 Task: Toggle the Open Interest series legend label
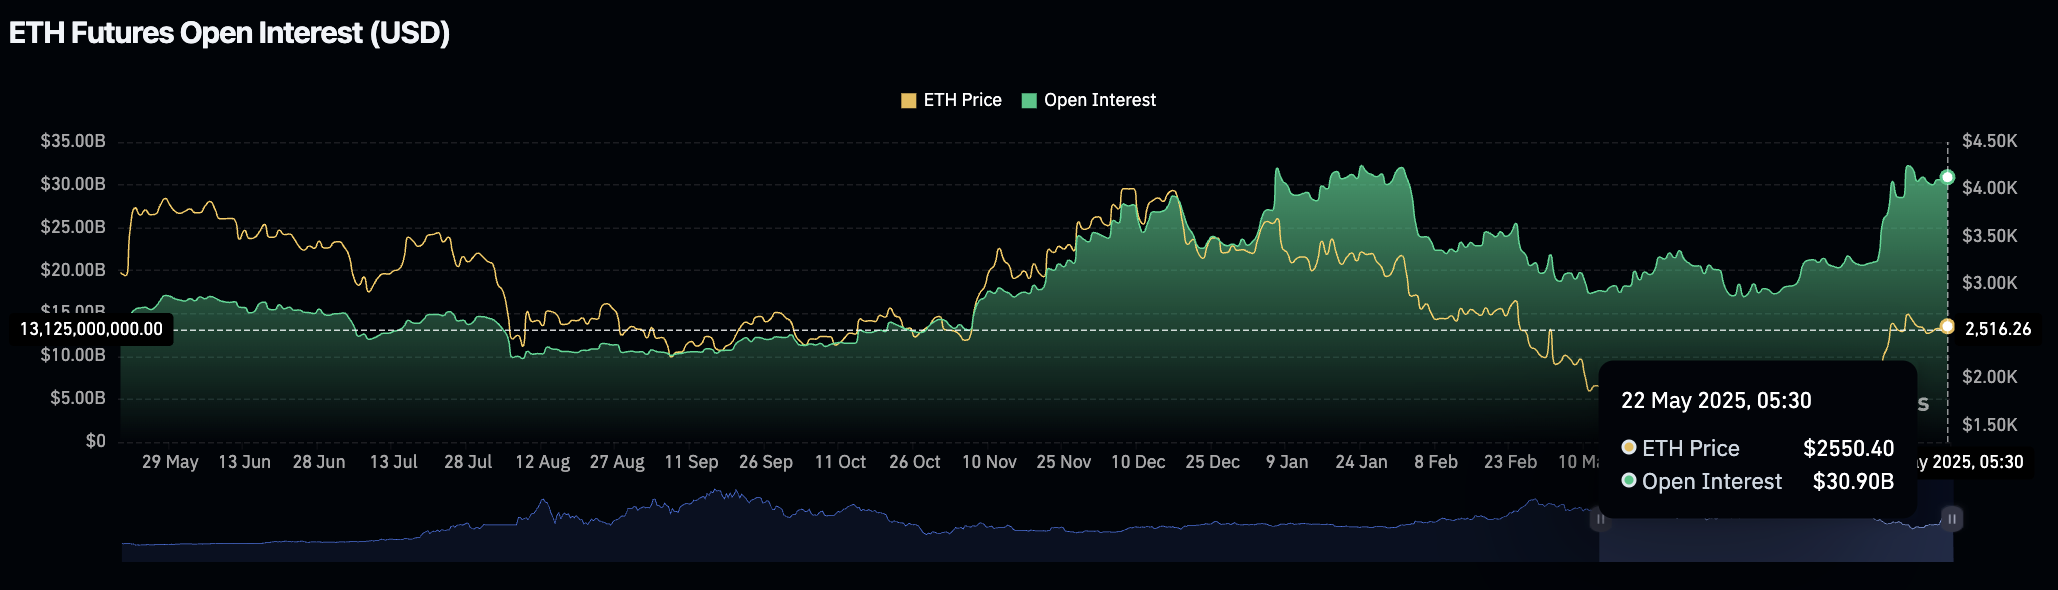point(1099,101)
